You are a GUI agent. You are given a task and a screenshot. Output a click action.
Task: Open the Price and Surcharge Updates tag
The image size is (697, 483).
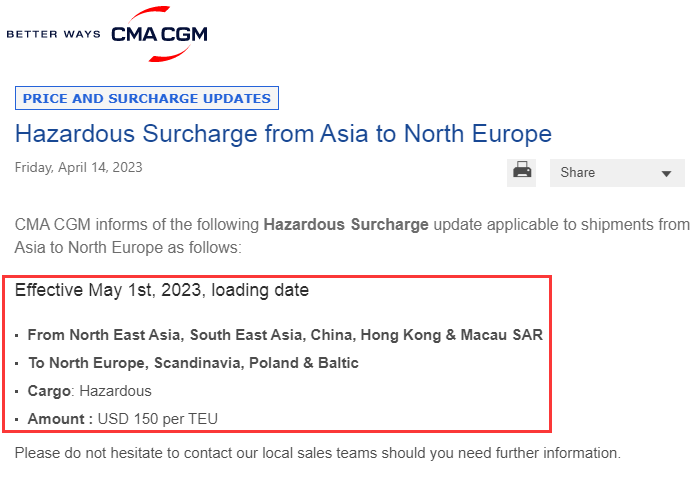(x=147, y=98)
